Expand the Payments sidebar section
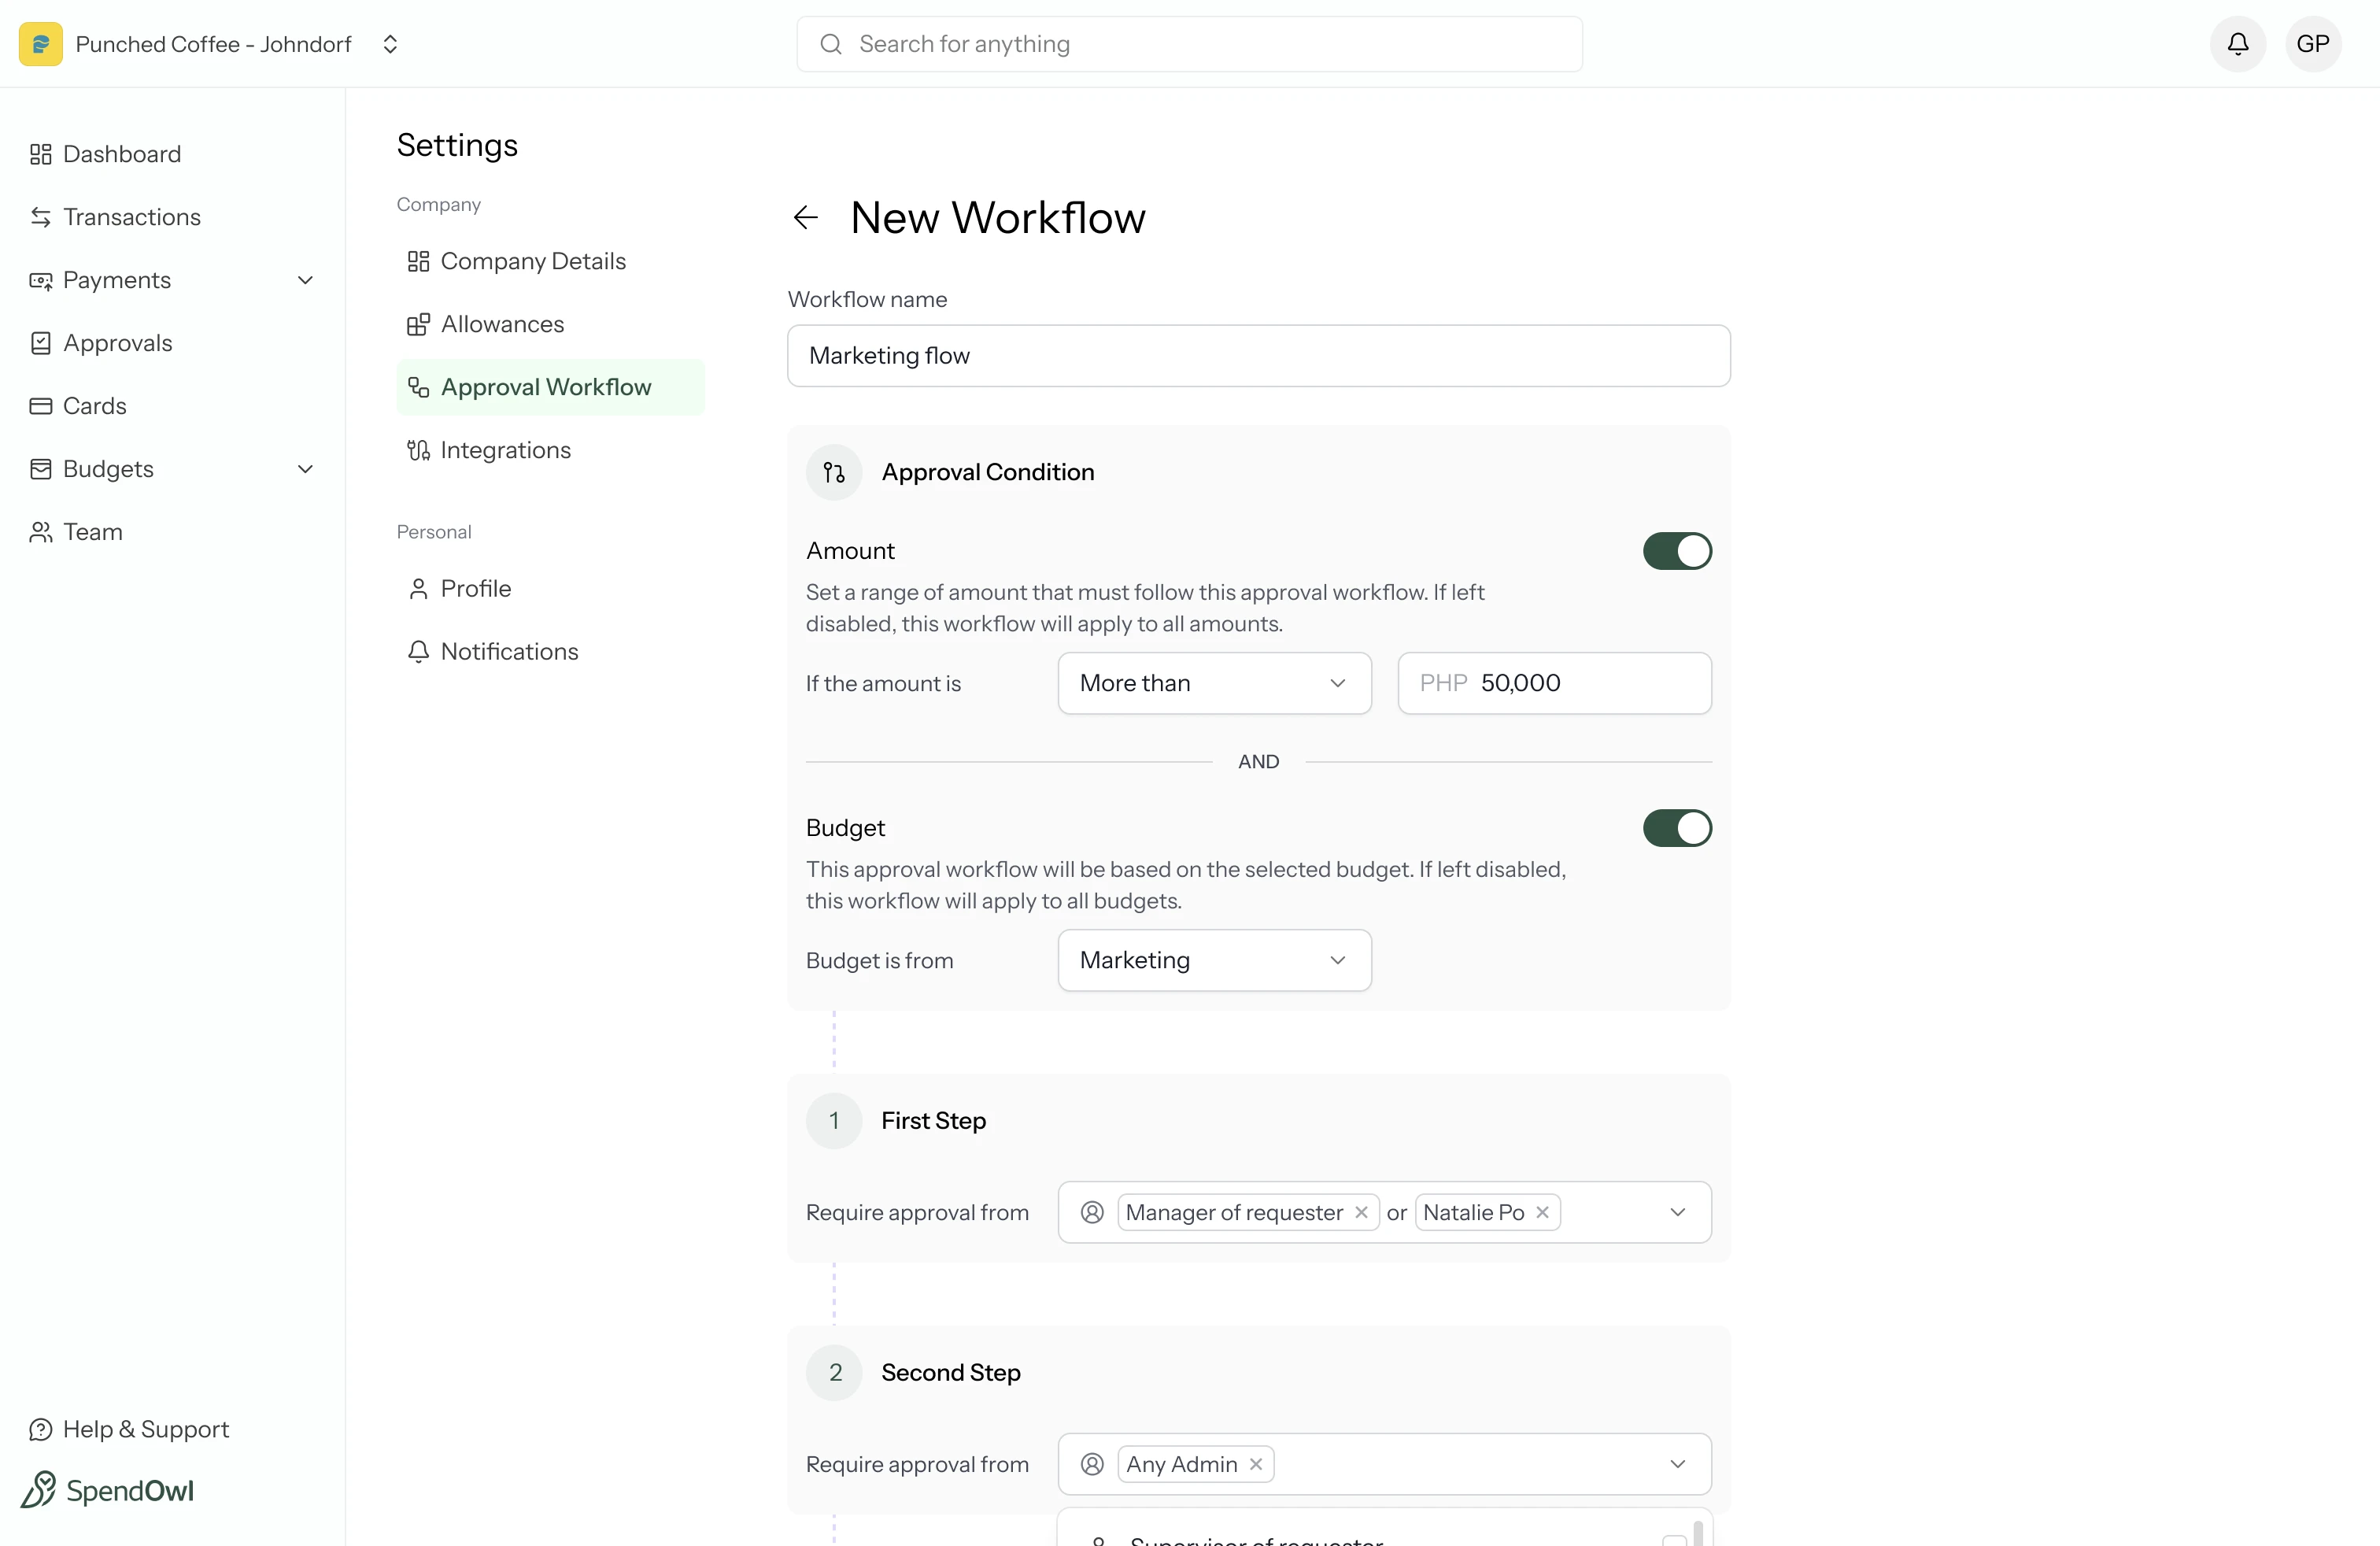 (306, 280)
